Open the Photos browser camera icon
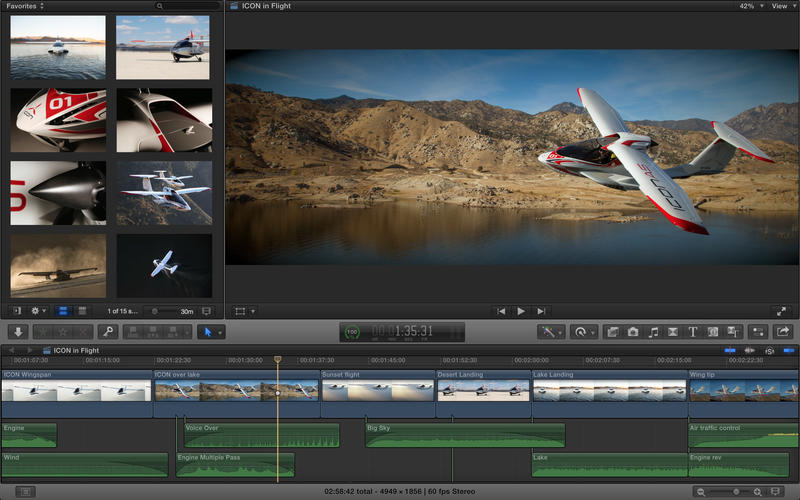 coord(633,331)
